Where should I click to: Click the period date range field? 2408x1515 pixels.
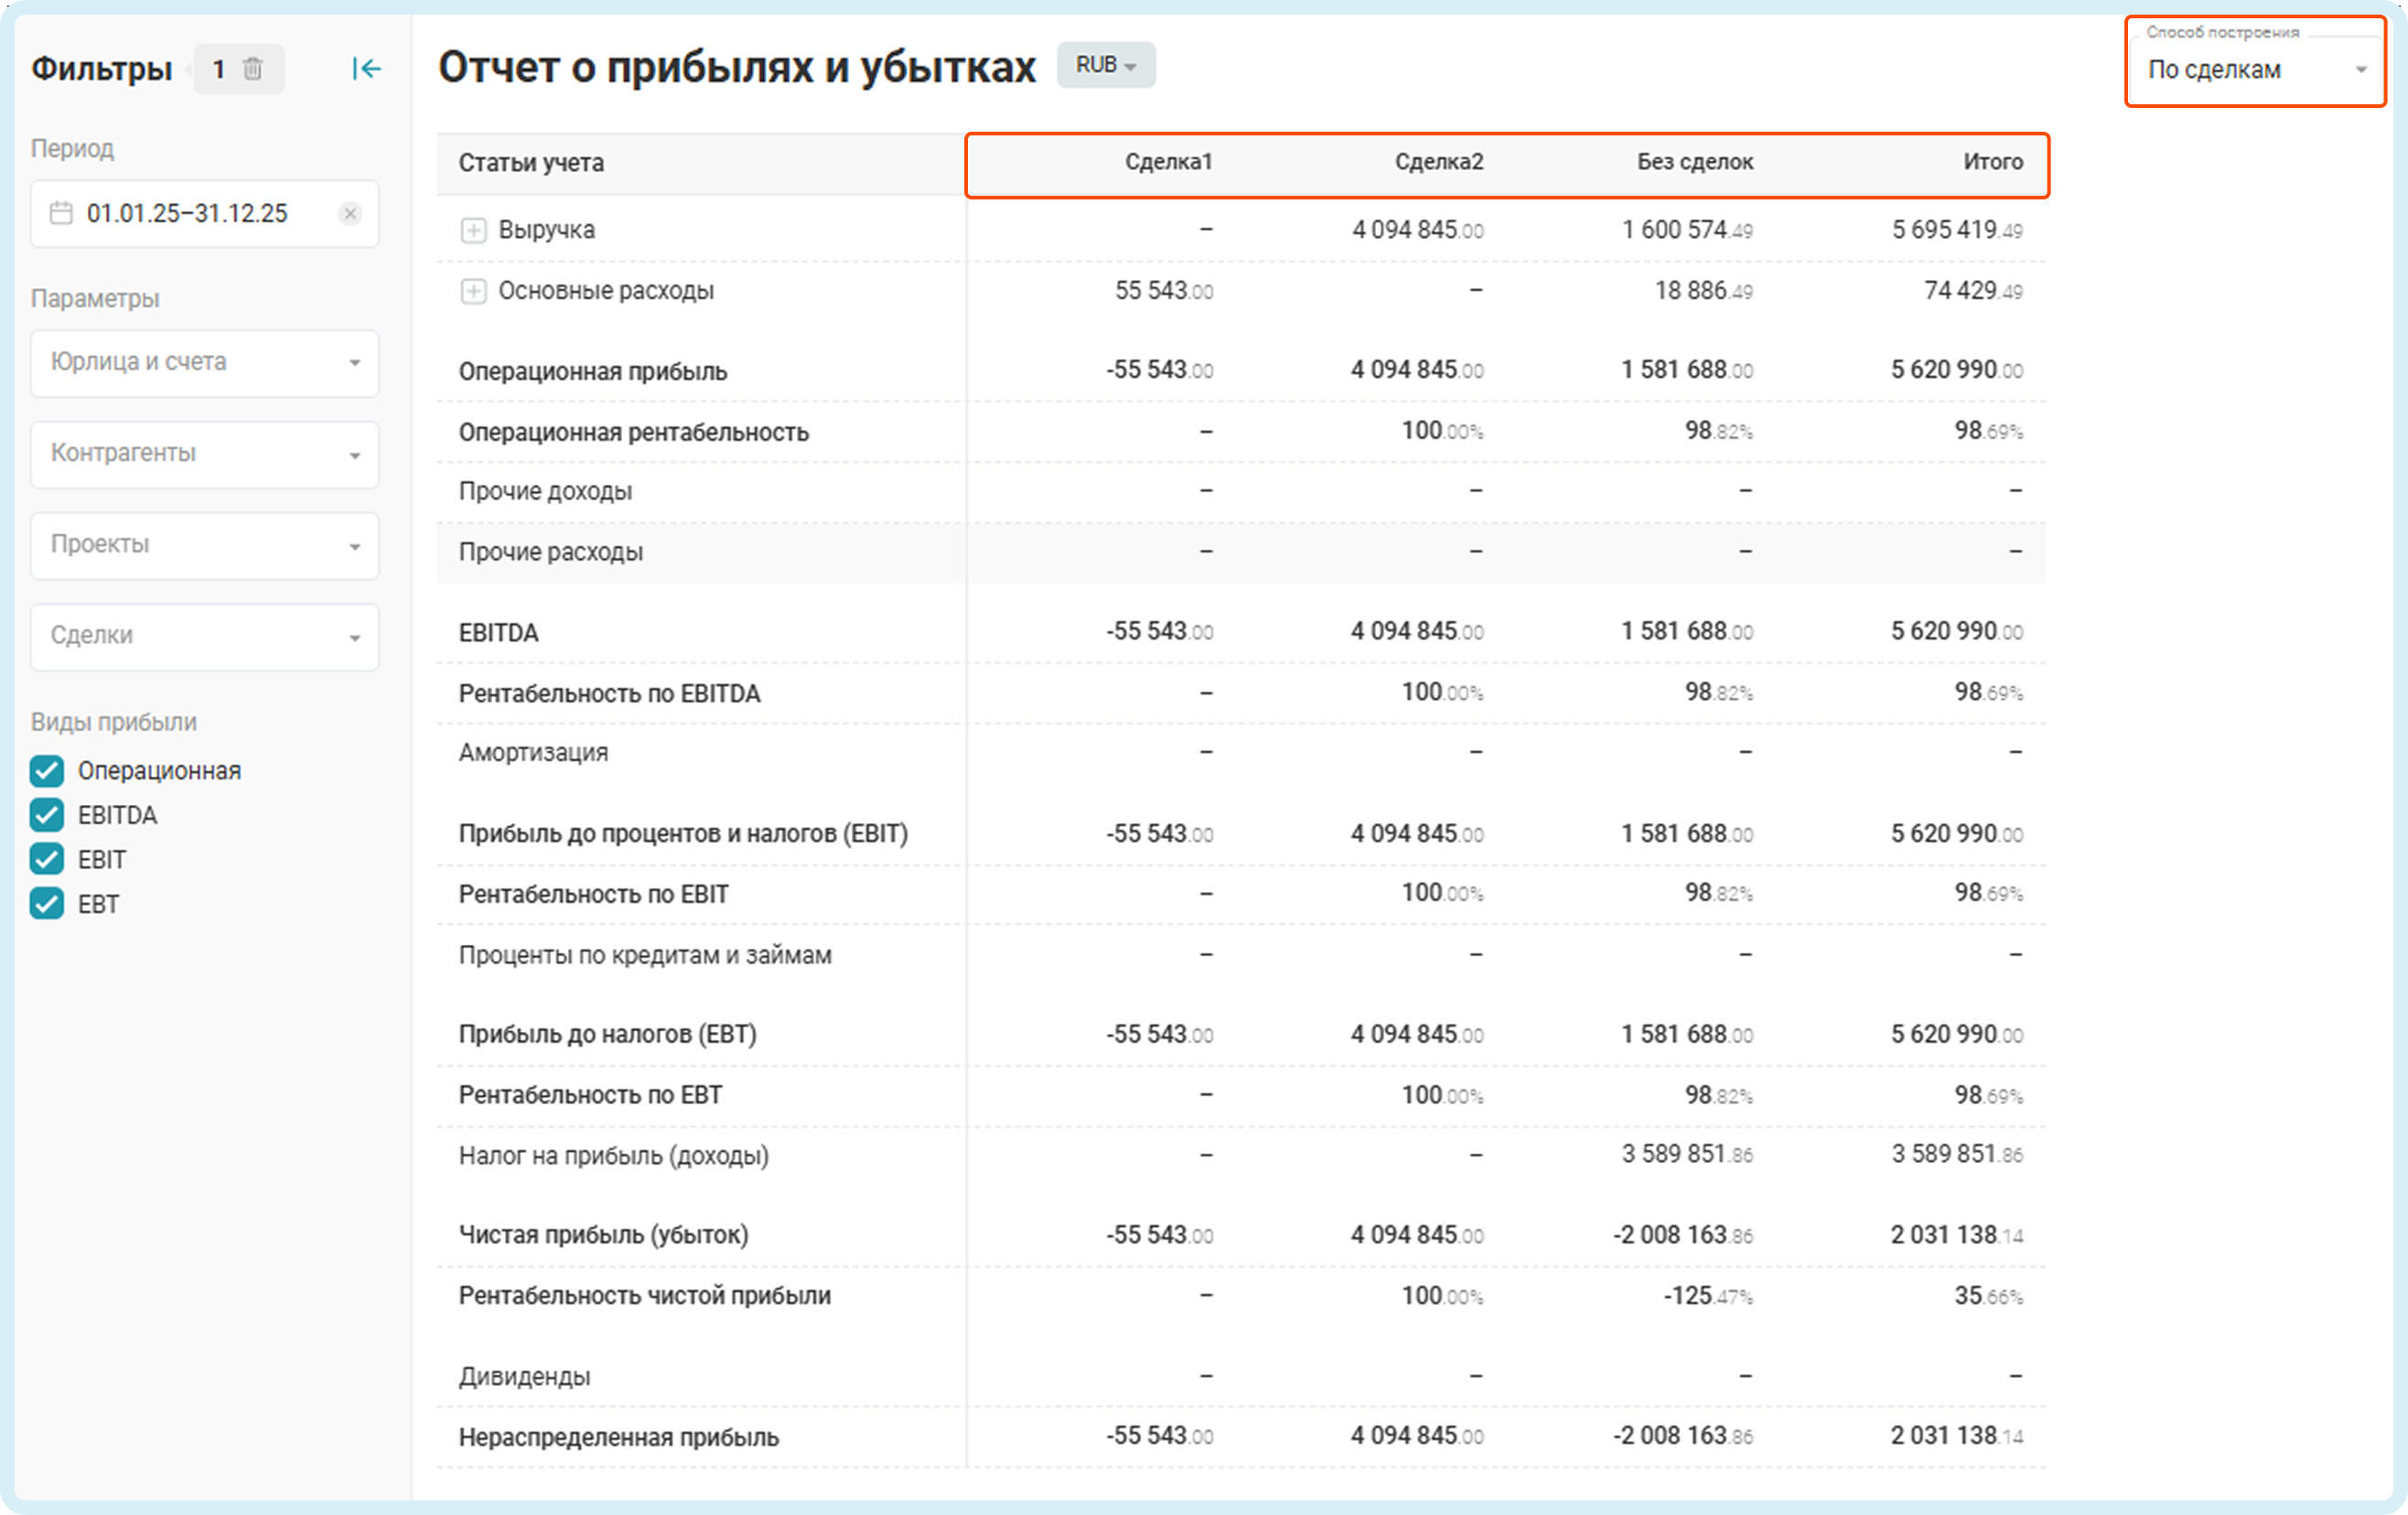[187, 213]
